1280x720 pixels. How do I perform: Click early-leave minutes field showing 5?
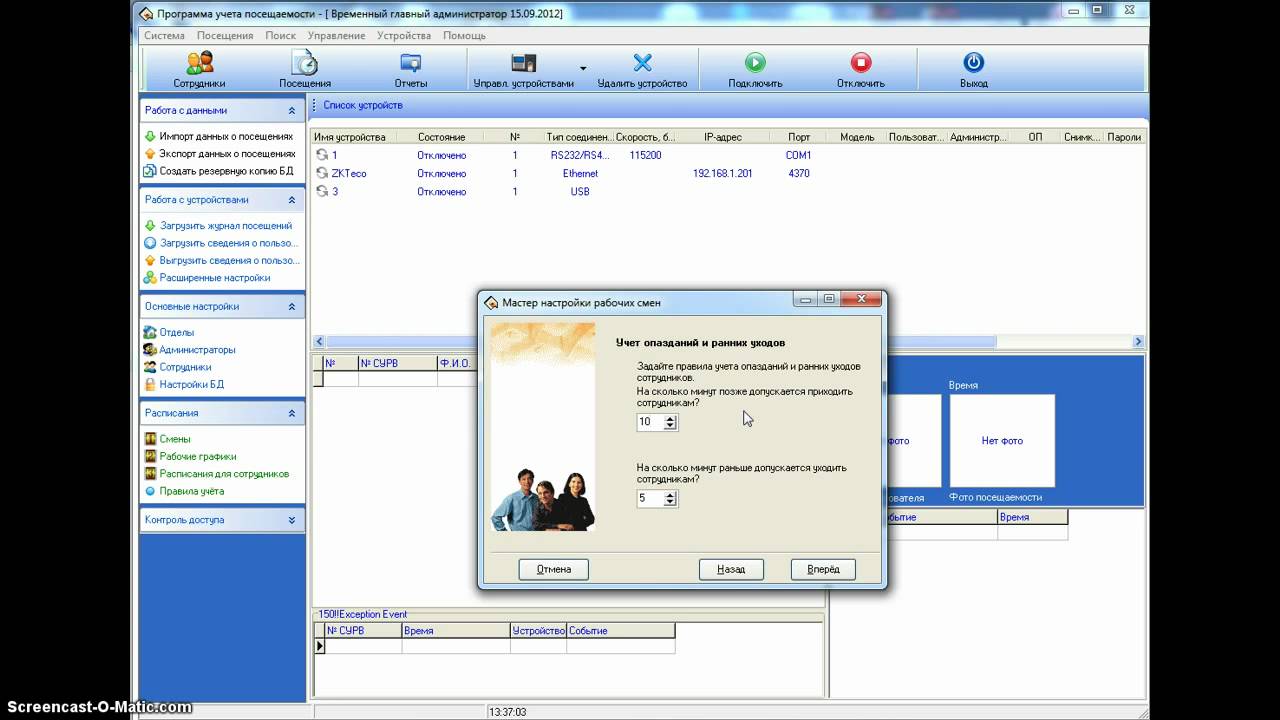click(650, 498)
